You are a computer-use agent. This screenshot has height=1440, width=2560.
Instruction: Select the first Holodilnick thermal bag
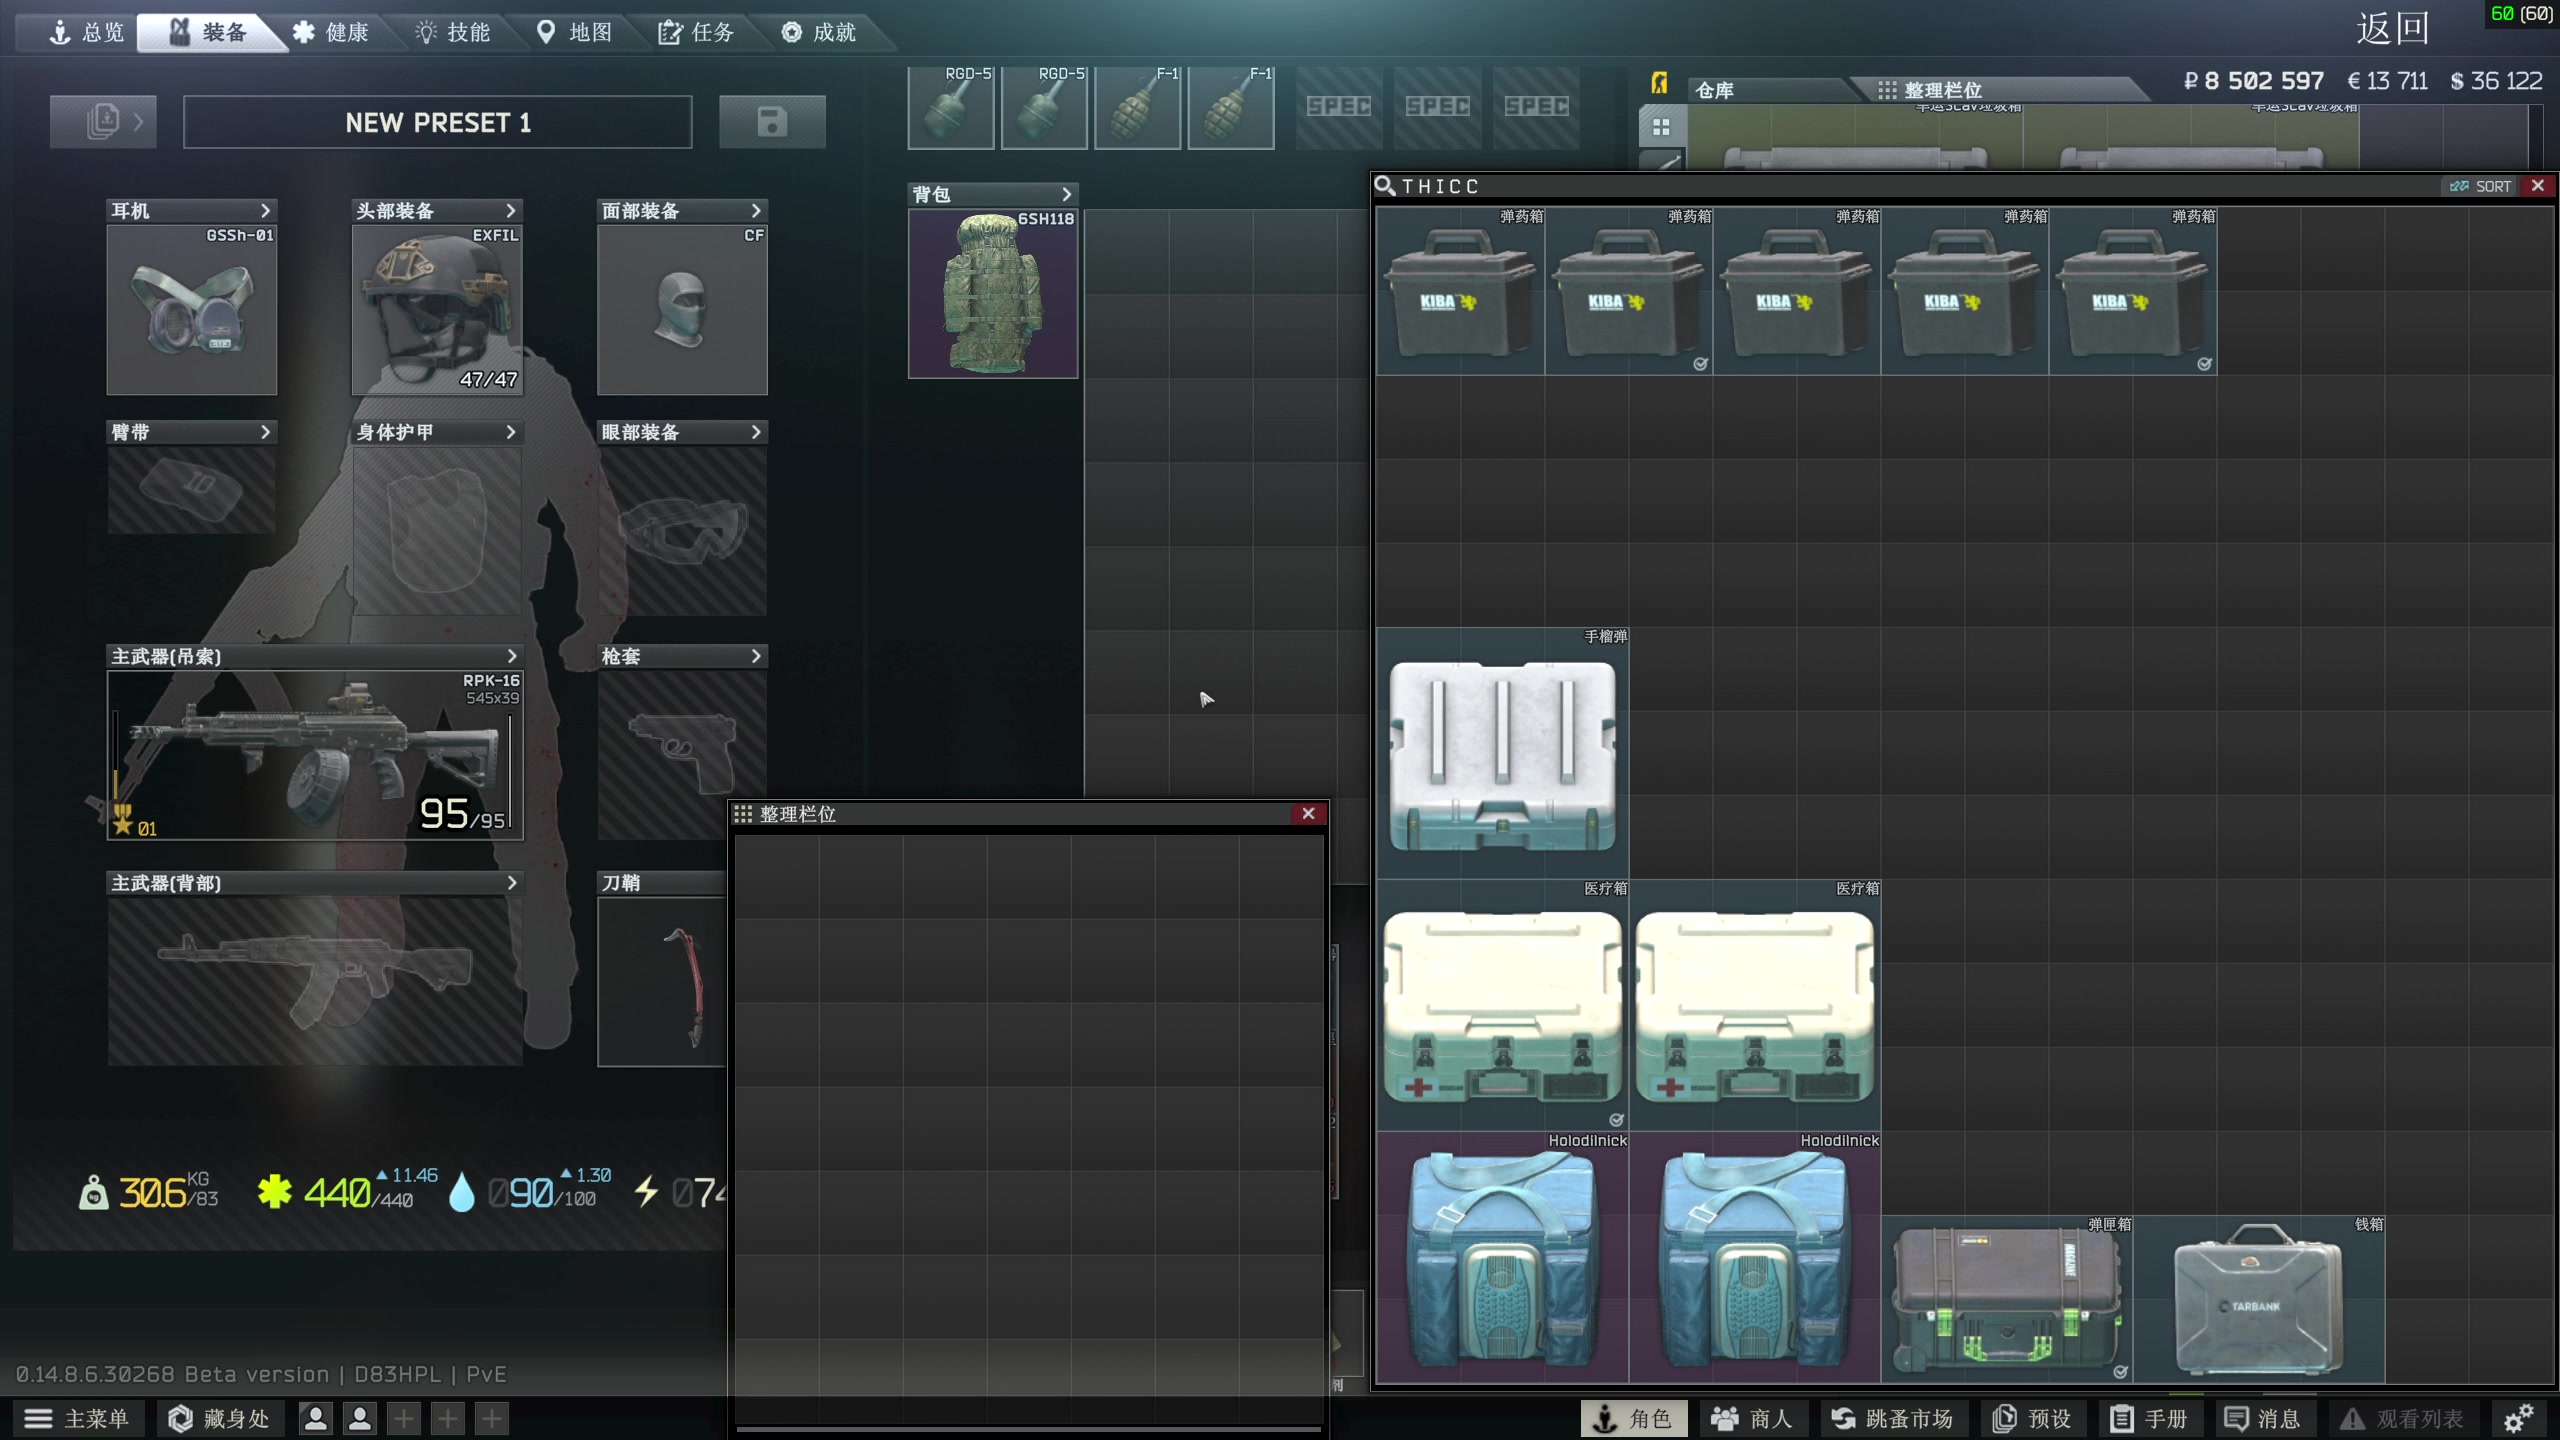tap(1502, 1257)
